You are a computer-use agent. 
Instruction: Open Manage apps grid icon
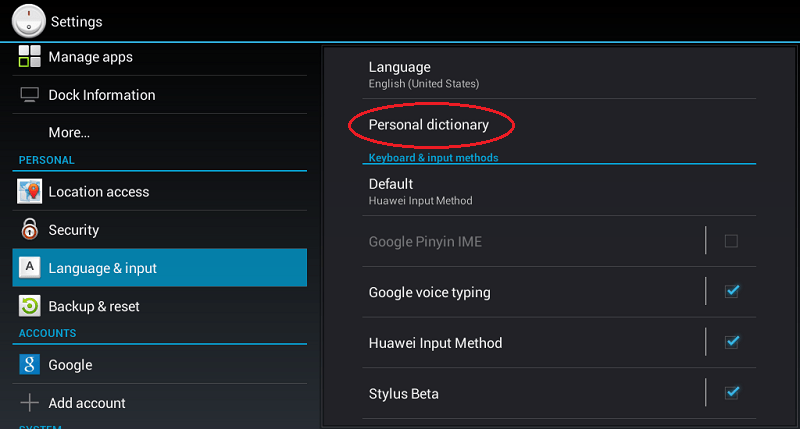pos(30,57)
